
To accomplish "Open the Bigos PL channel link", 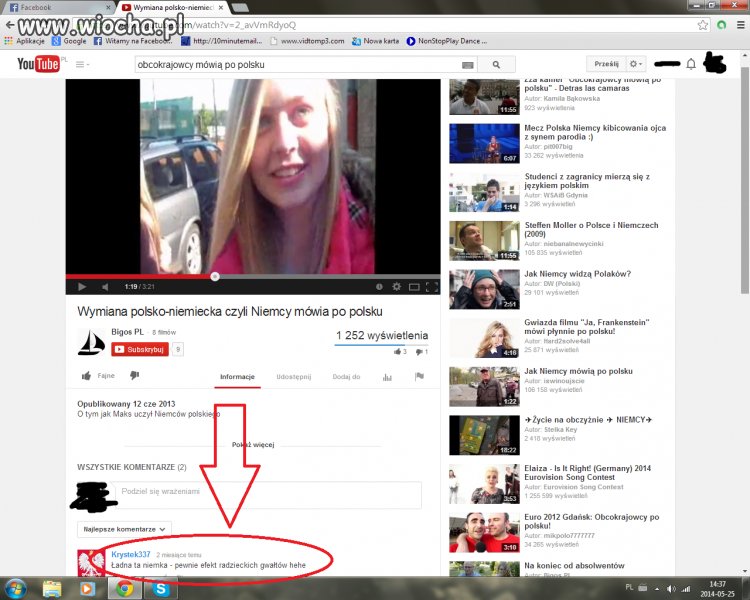I will pos(127,332).
